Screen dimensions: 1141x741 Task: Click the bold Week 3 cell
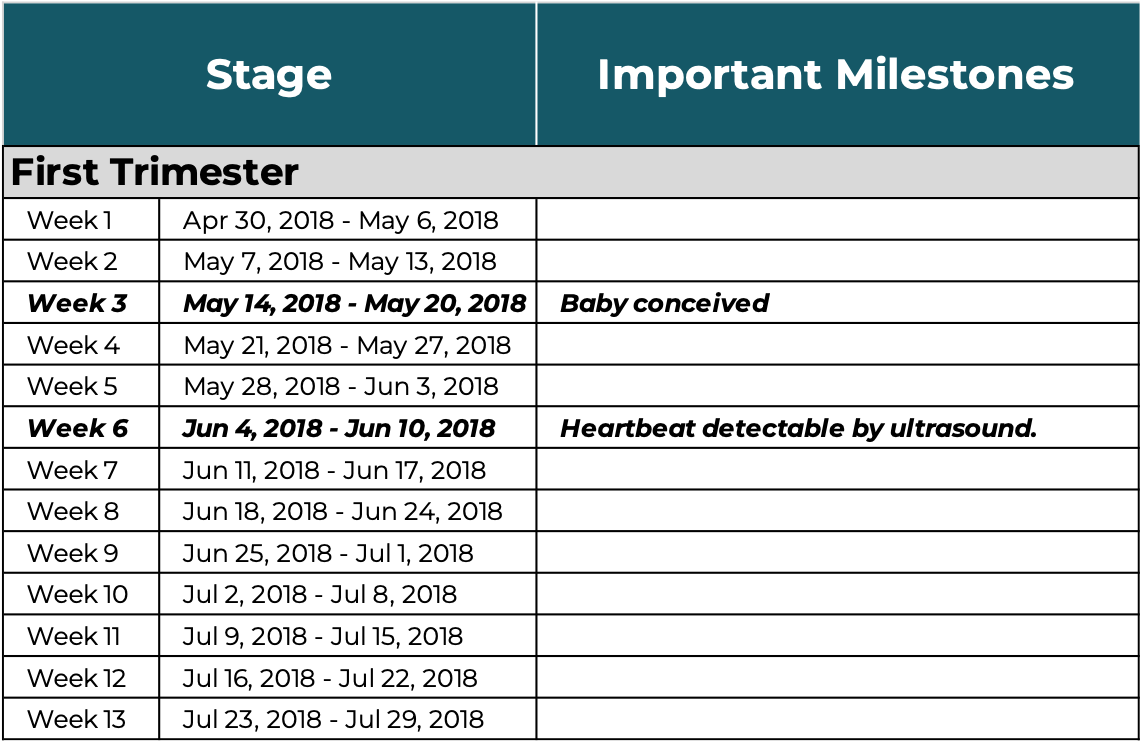tap(78, 303)
